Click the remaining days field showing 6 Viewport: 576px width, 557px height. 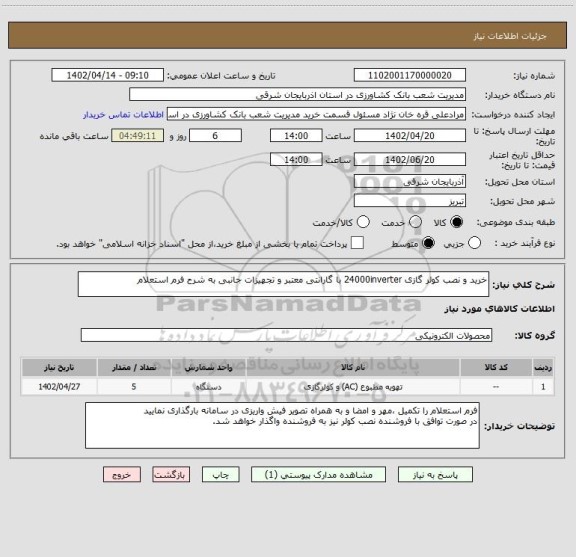[x=215, y=136]
